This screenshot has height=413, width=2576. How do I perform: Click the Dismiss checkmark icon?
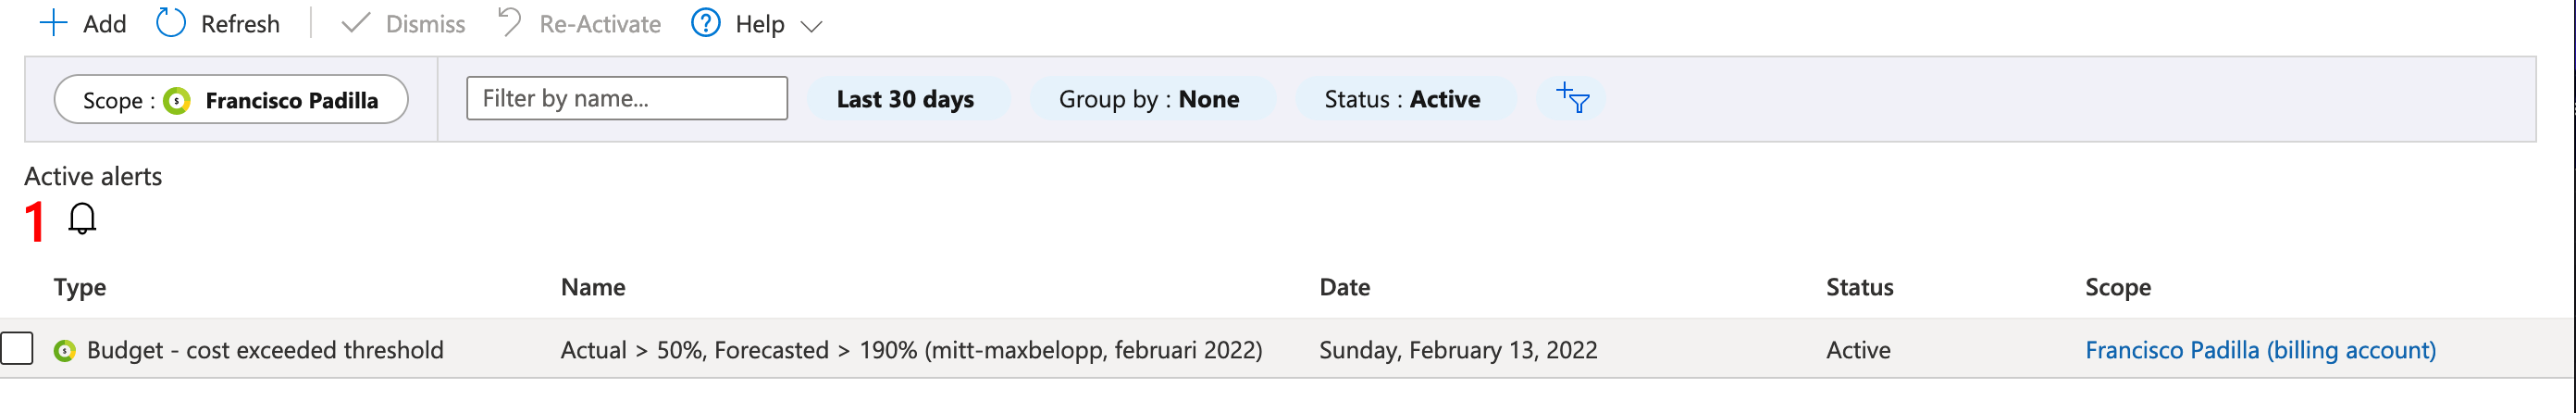(355, 23)
